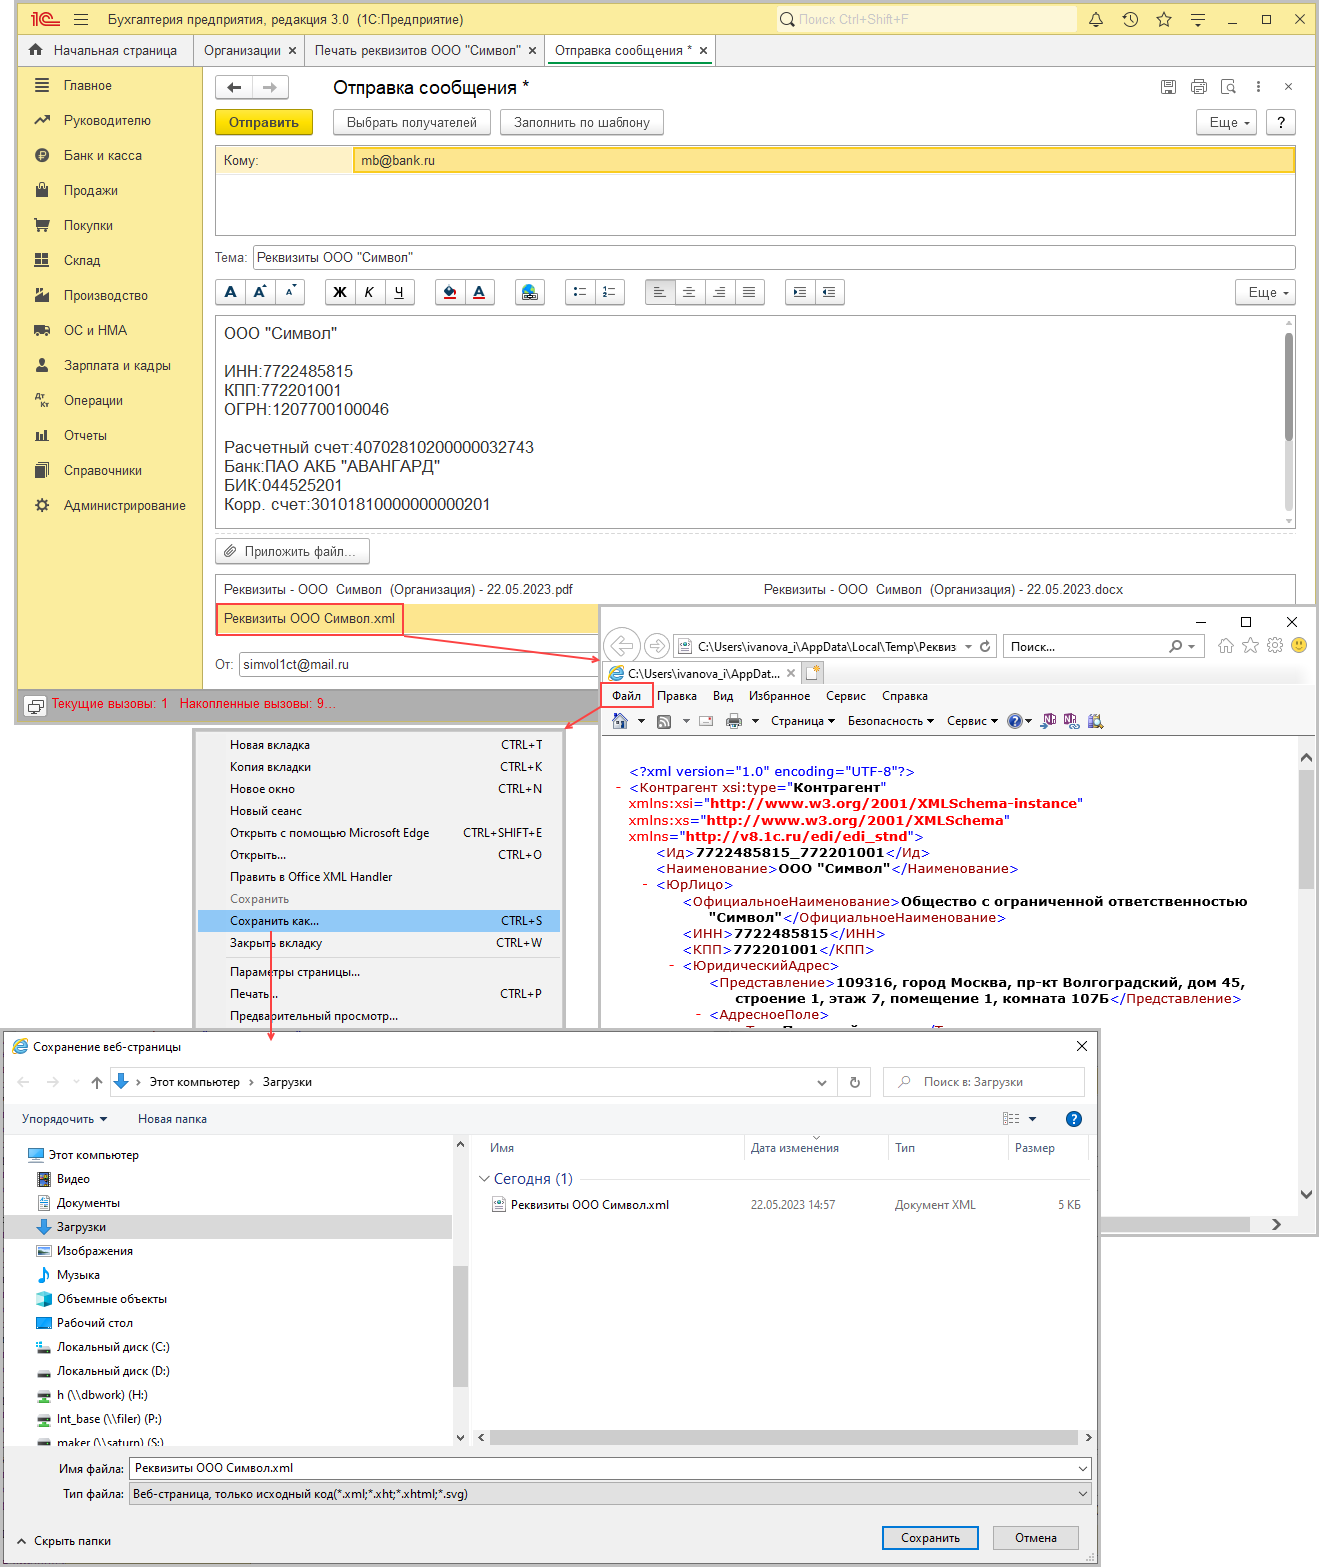This screenshot has height=1567, width=1319.
Task: Decrease indent icon
Action: [x=829, y=292]
